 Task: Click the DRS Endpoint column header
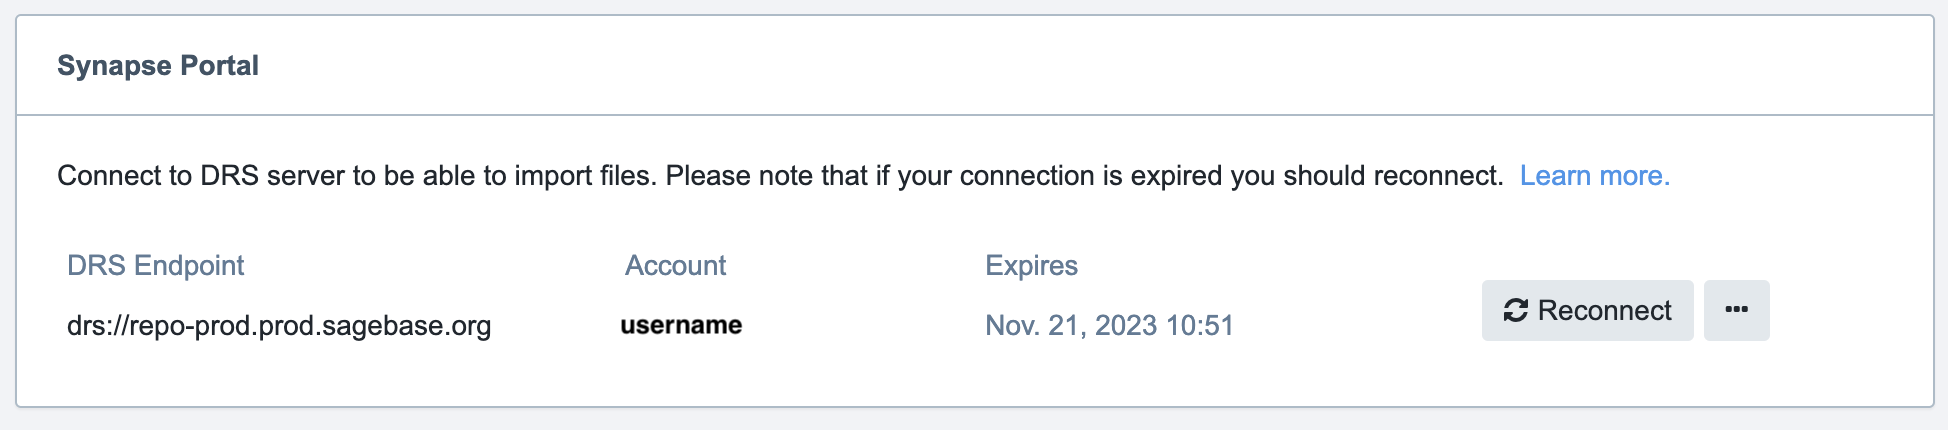[x=155, y=266]
